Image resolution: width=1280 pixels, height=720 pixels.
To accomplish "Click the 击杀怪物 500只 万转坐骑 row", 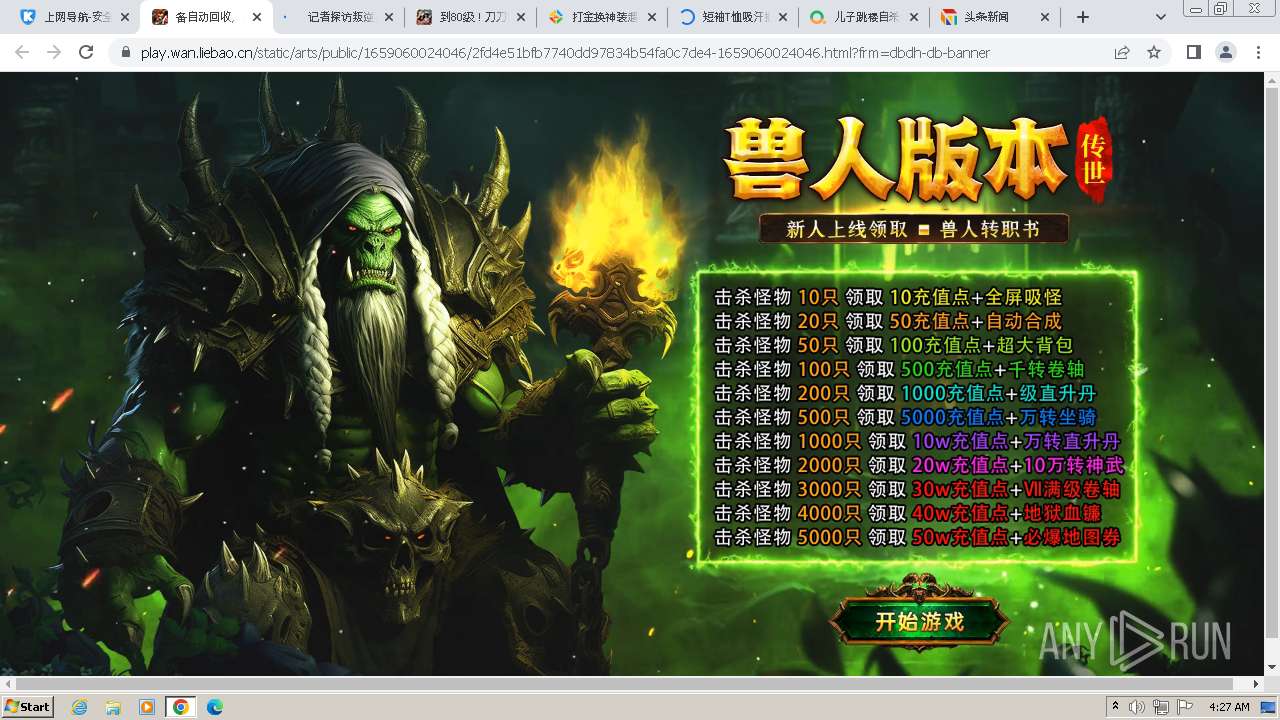I will point(905,417).
